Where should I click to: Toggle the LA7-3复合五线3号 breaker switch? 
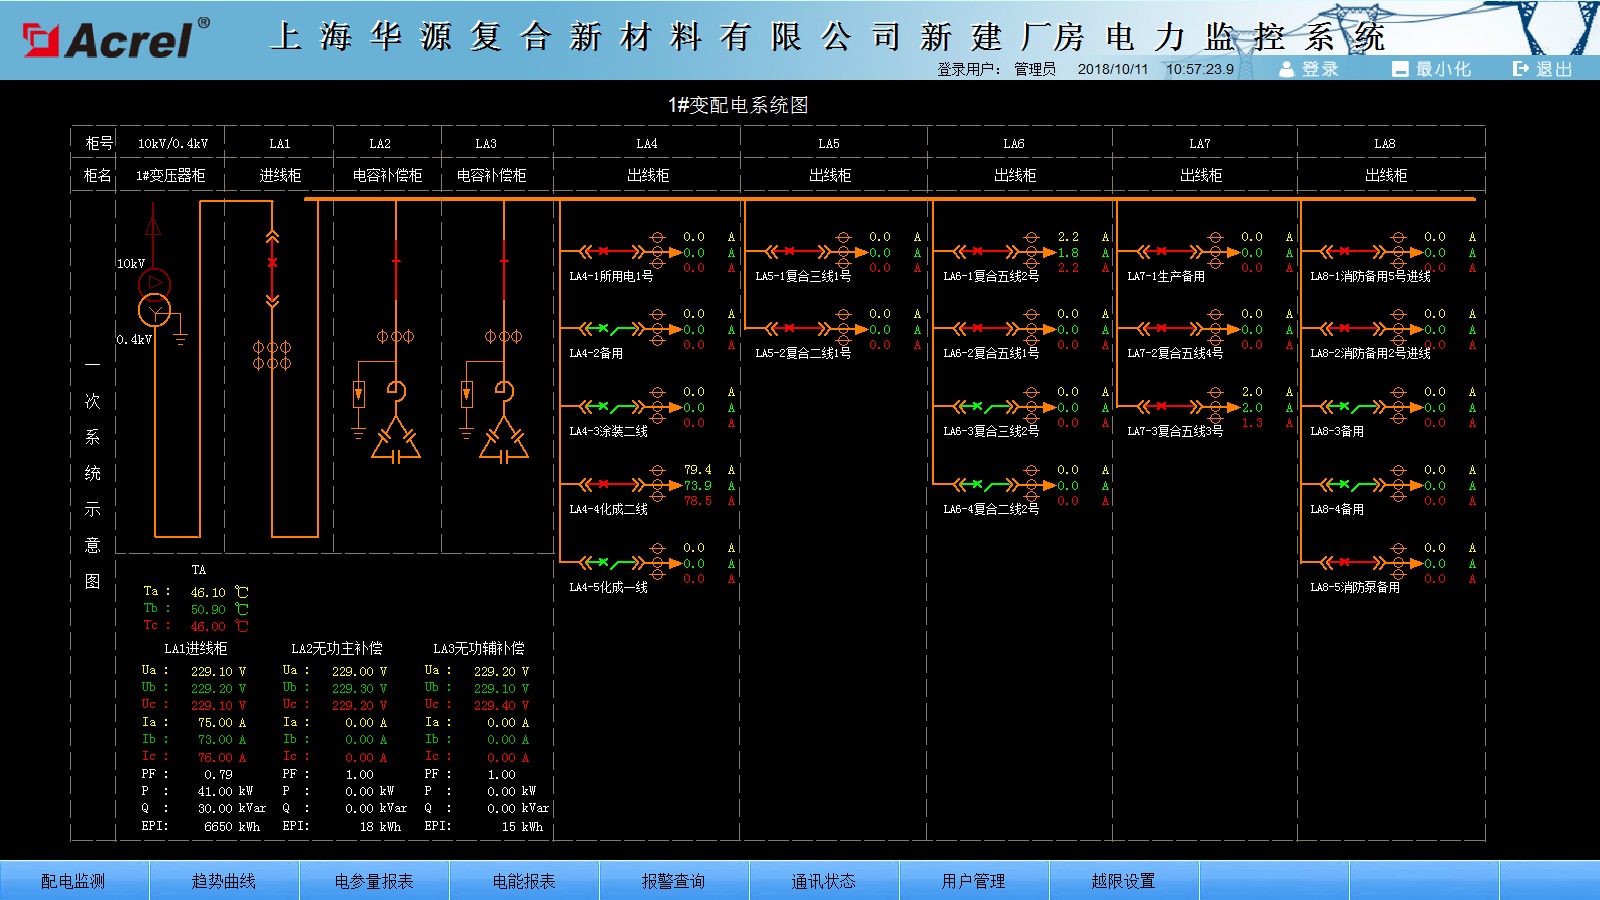pos(1168,406)
